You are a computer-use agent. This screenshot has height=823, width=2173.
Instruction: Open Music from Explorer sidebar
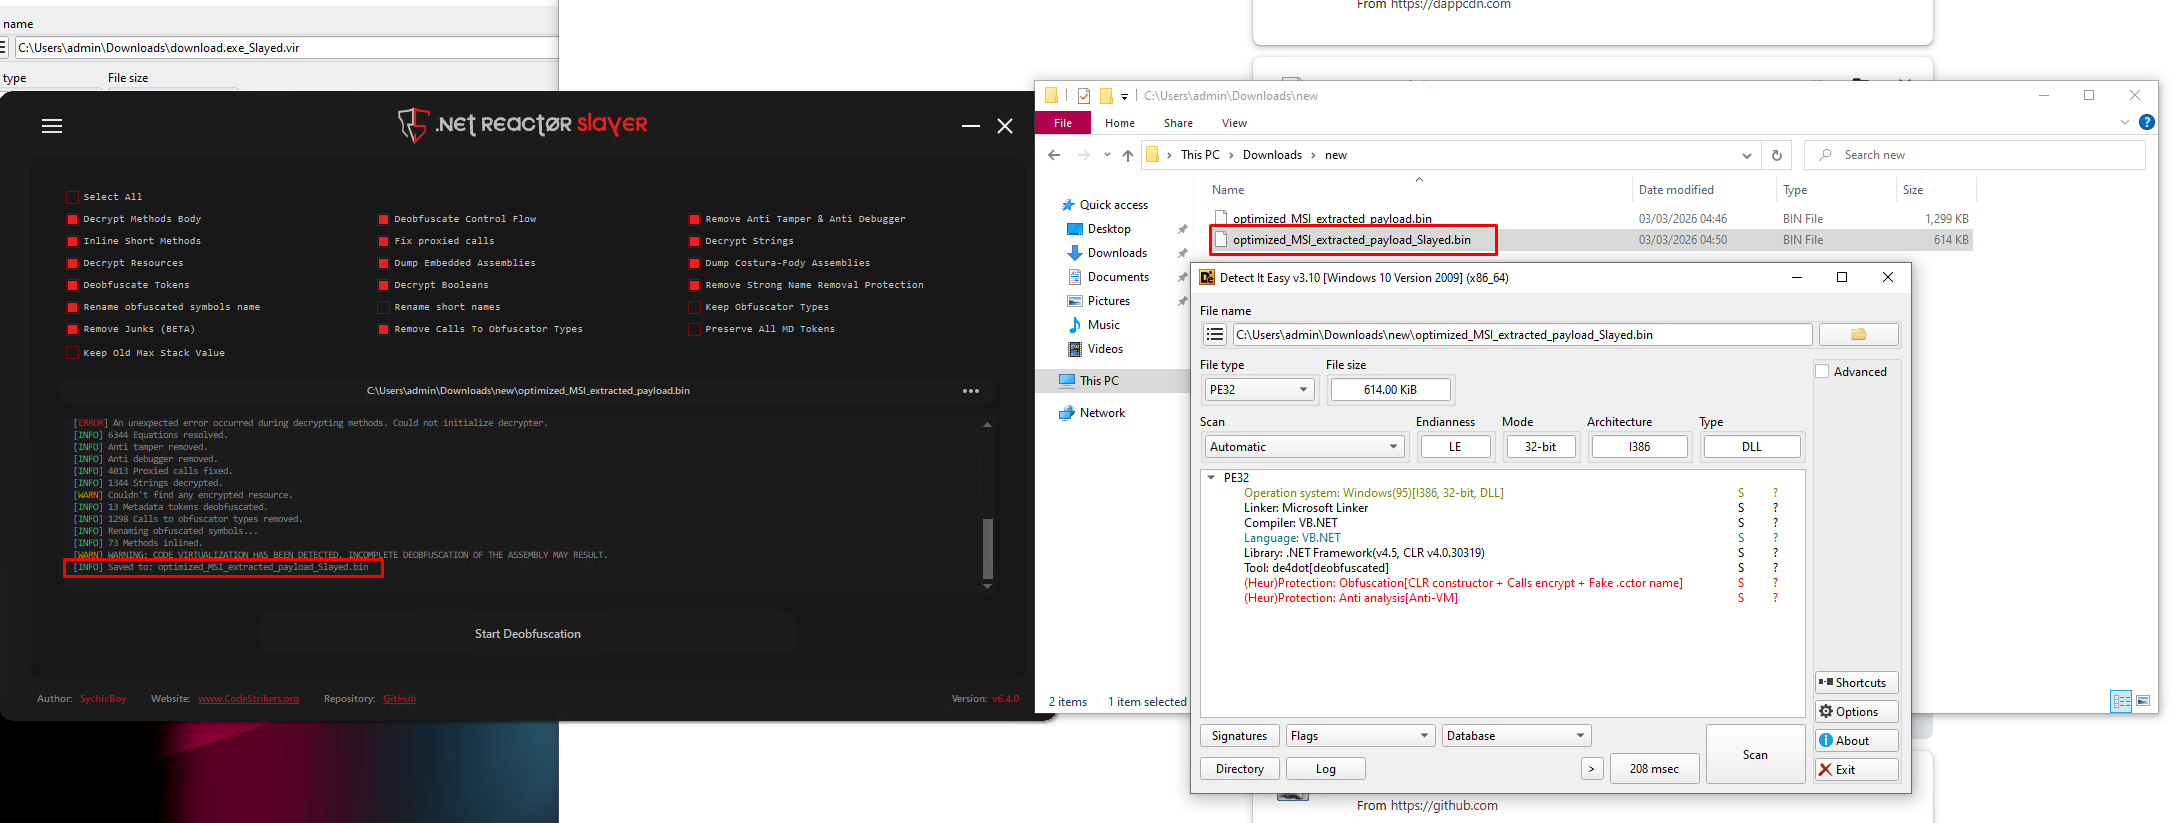coord(1103,325)
